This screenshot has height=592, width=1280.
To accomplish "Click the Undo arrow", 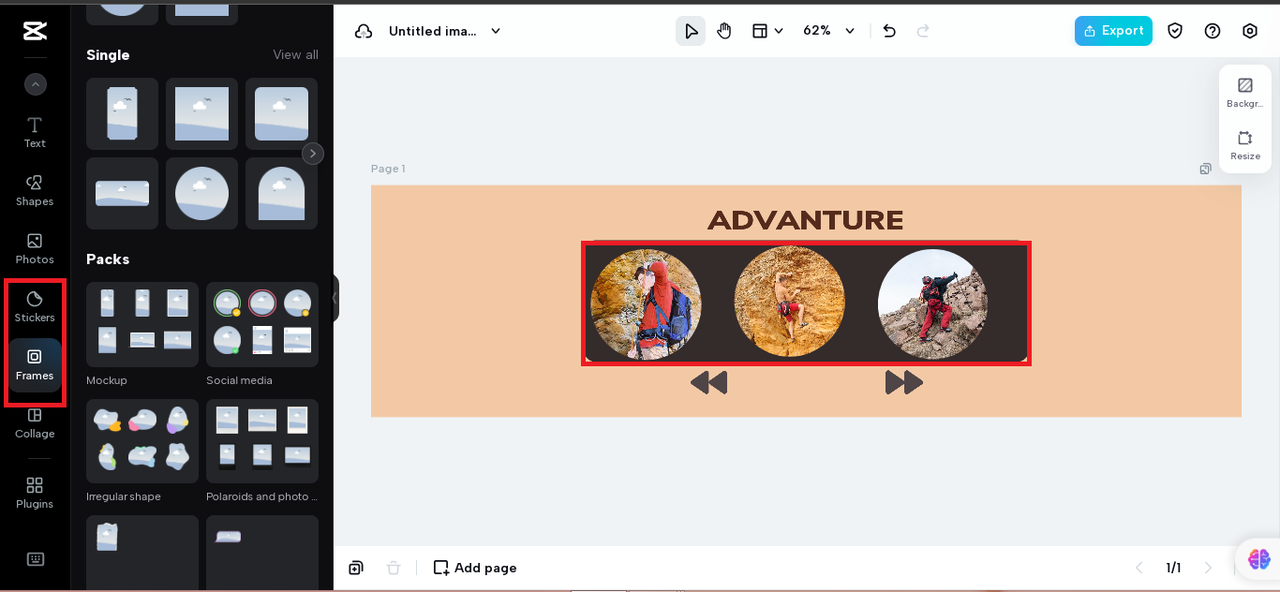I will tap(889, 31).
